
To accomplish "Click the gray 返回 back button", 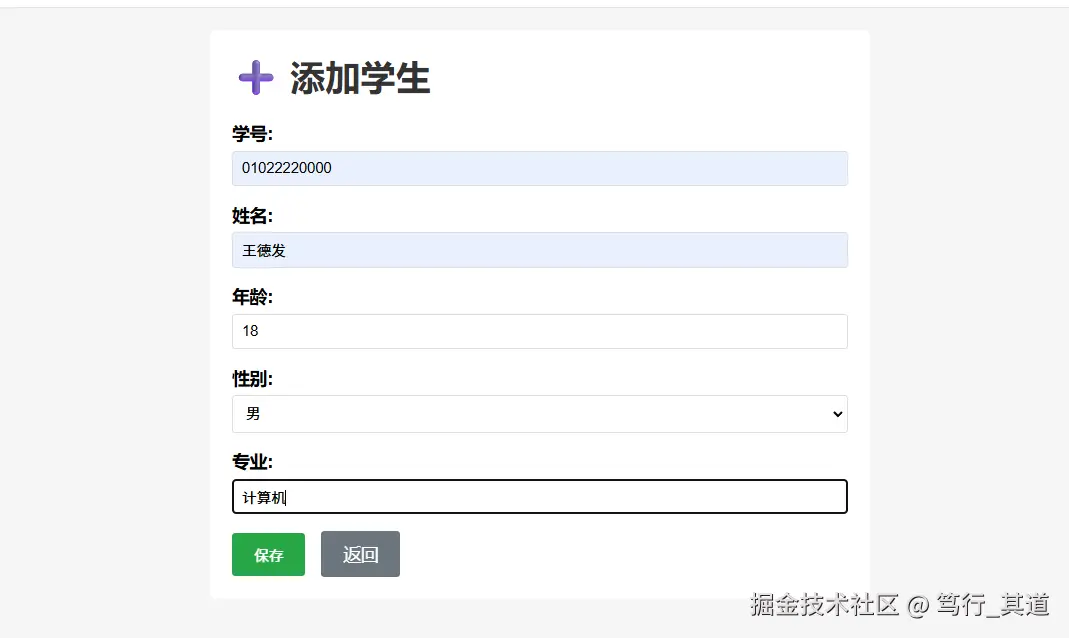I will (x=360, y=554).
